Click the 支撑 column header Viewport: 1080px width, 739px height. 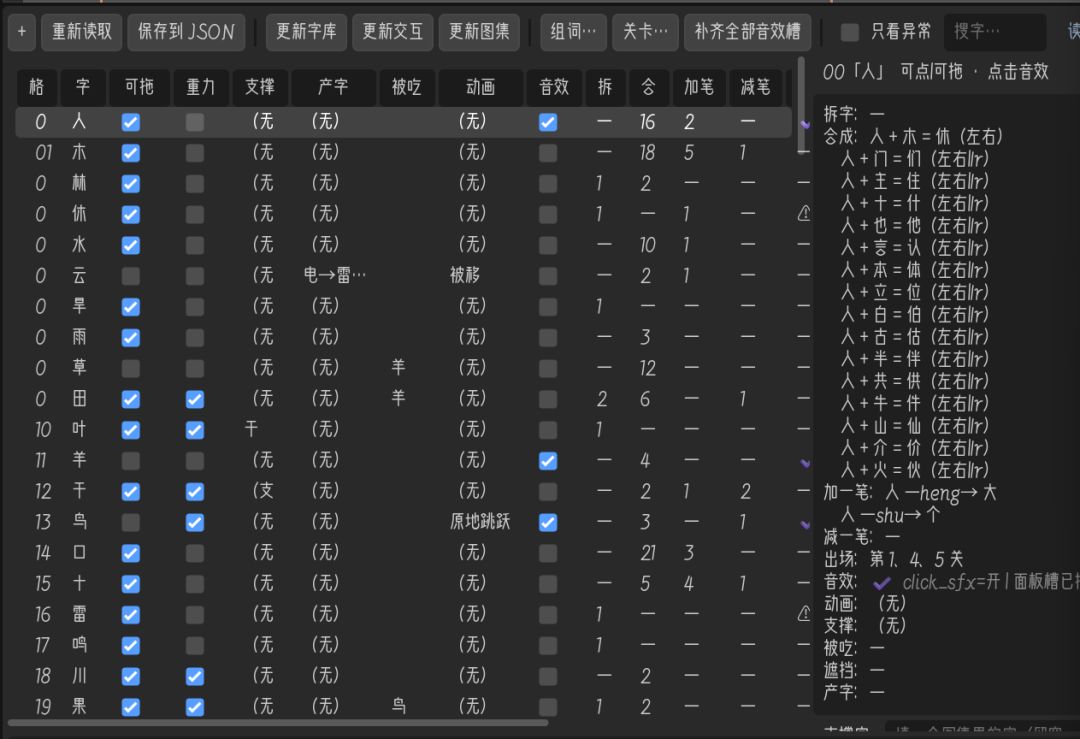[x=260, y=87]
